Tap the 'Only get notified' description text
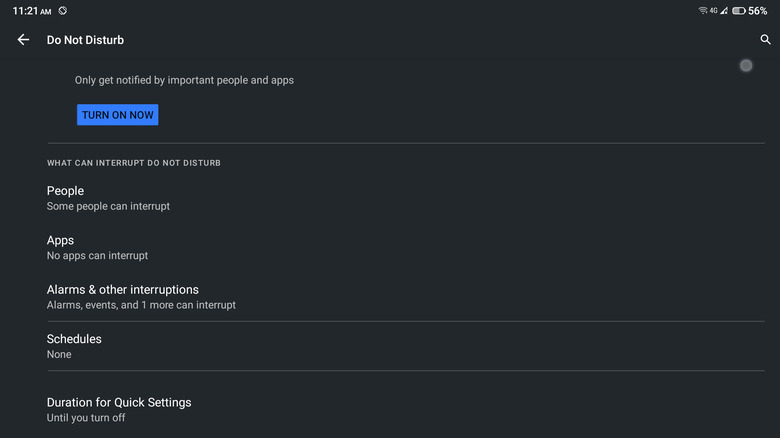This screenshot has height=438, width=780. coord(184,80)
